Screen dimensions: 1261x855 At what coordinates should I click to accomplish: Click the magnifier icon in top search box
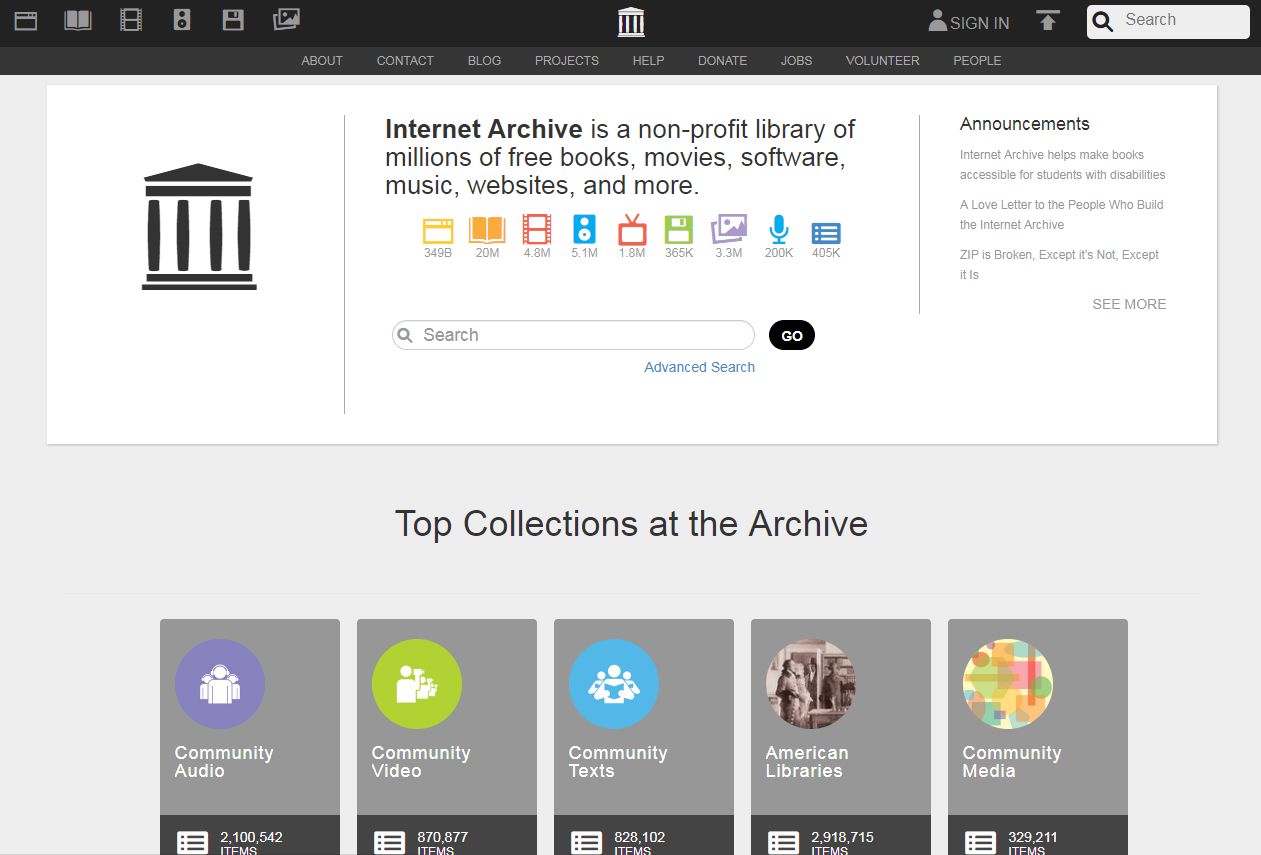pos(1103,22)
